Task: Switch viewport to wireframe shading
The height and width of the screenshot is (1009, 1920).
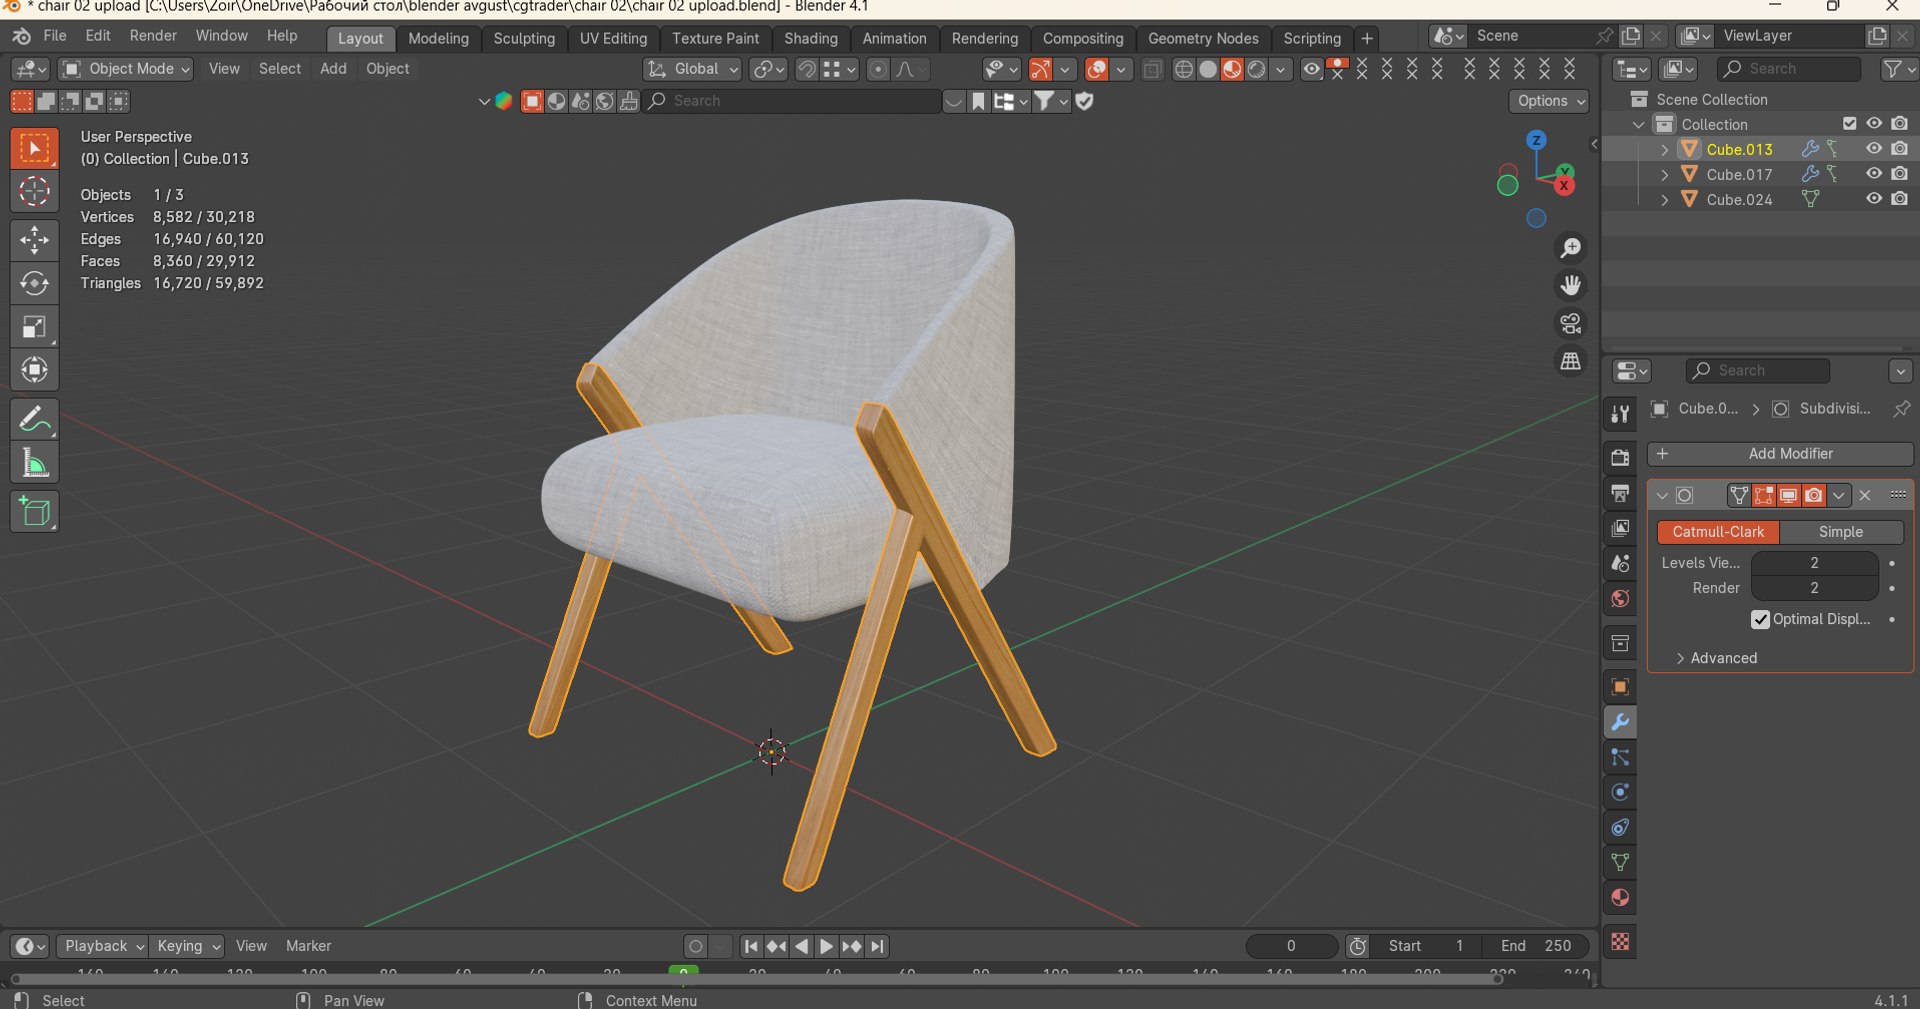Action: click(x=1183, y=69)
